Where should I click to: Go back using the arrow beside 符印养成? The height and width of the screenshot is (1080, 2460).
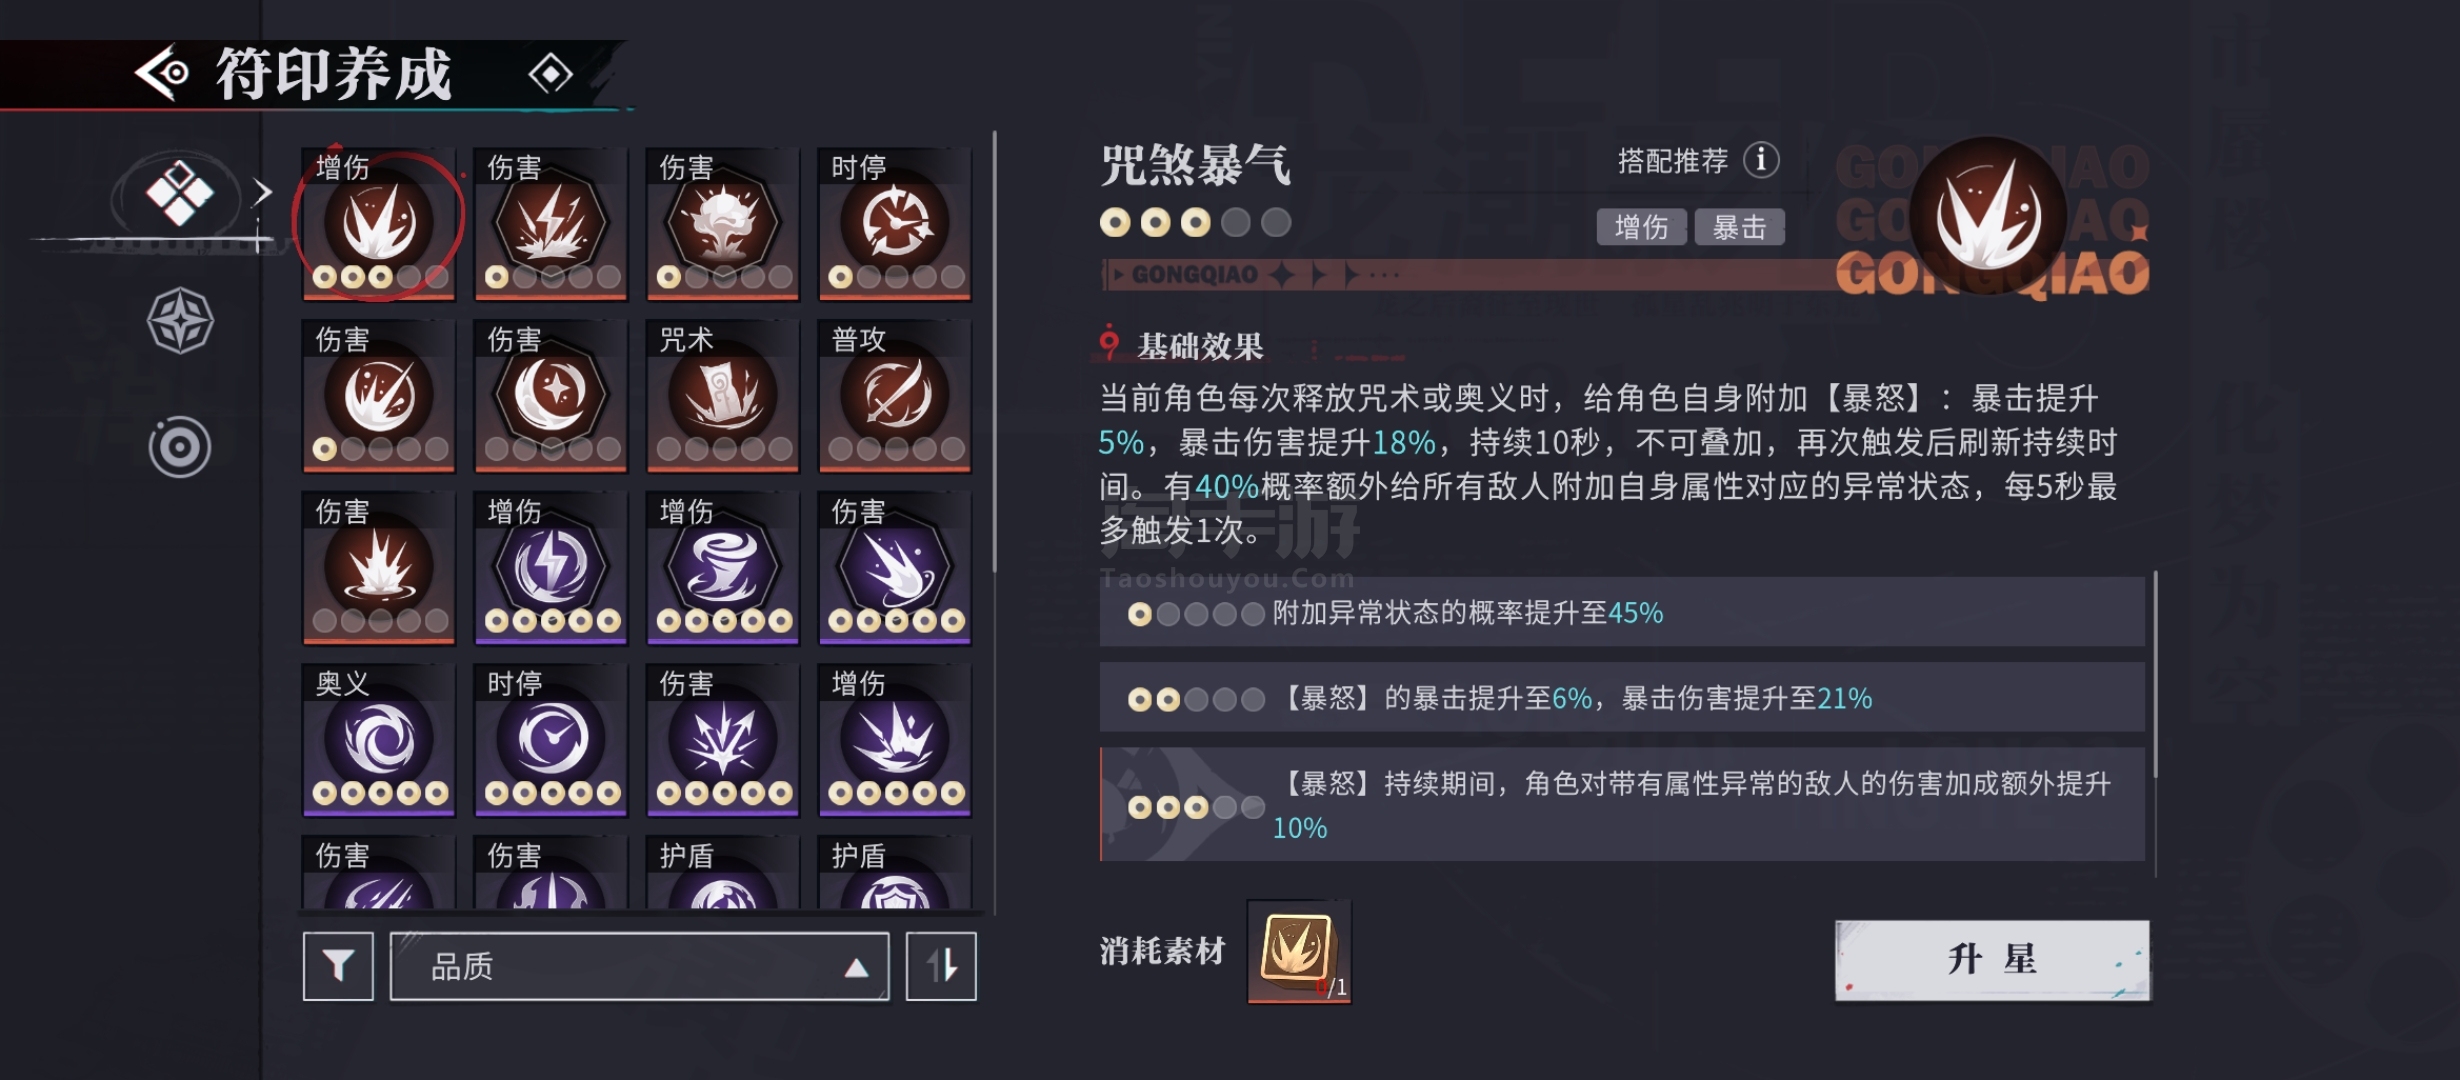[163, 73]
